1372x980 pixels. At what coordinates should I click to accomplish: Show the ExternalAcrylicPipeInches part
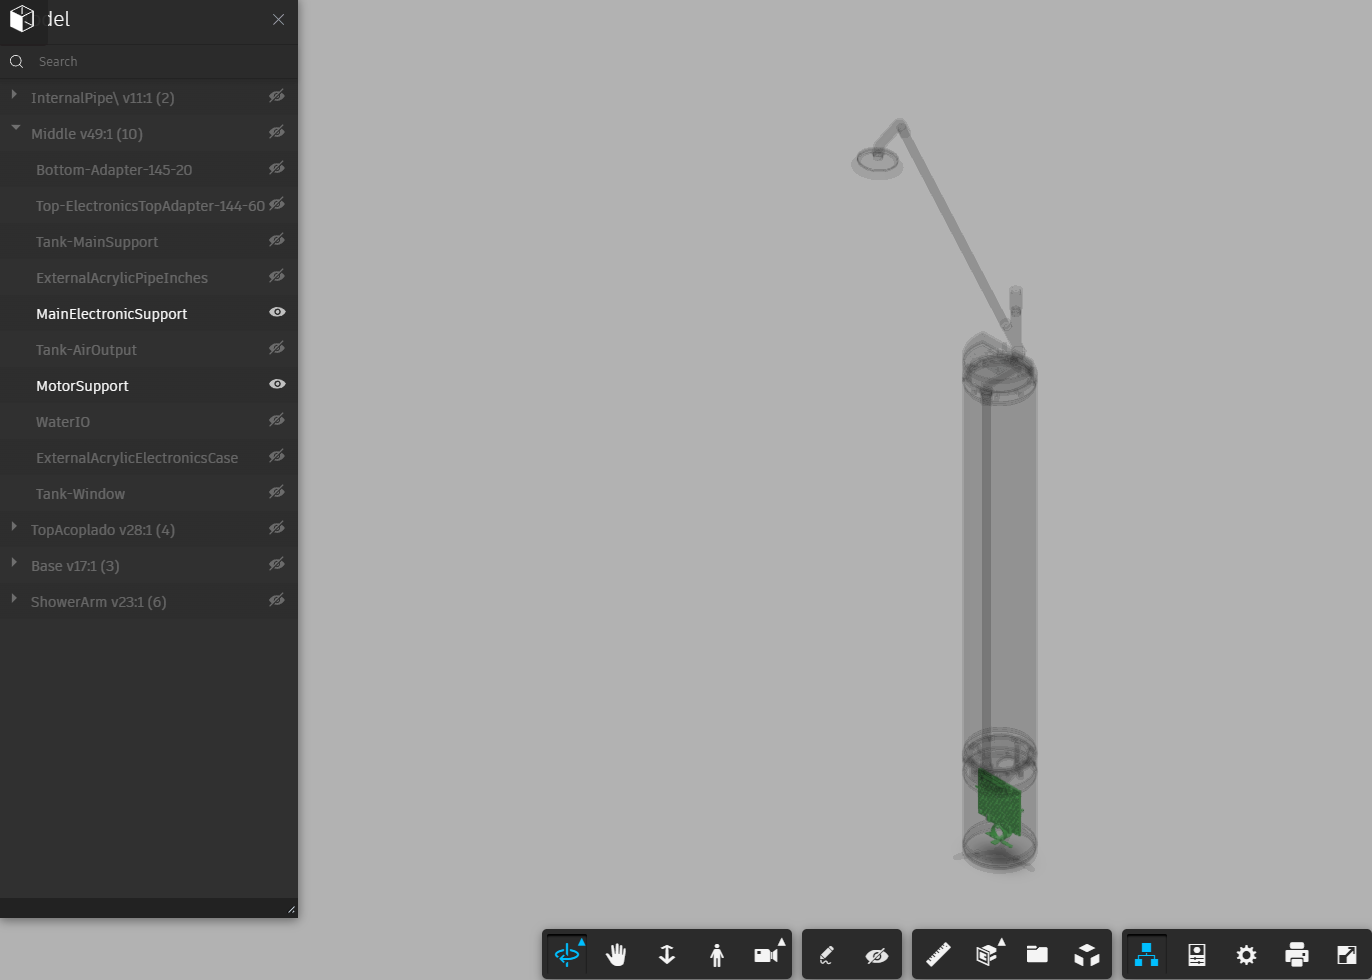click(x=277, y=276)
